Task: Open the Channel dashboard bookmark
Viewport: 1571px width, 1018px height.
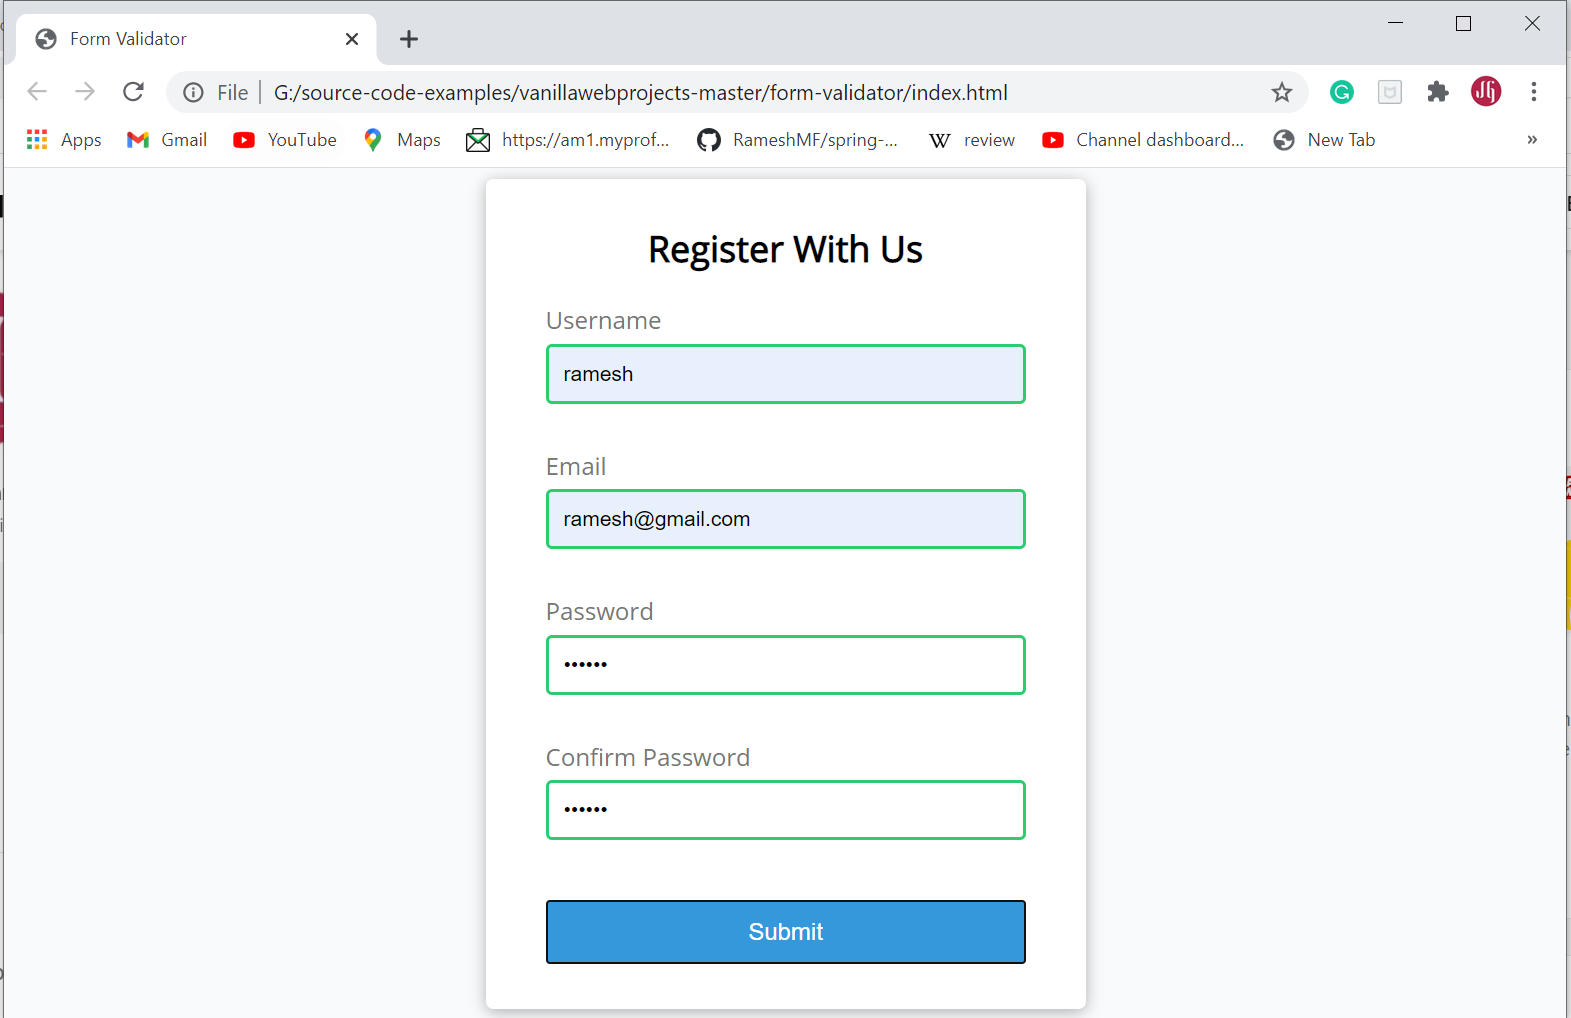Action: pyautogui.click(x=1143, y=140)
